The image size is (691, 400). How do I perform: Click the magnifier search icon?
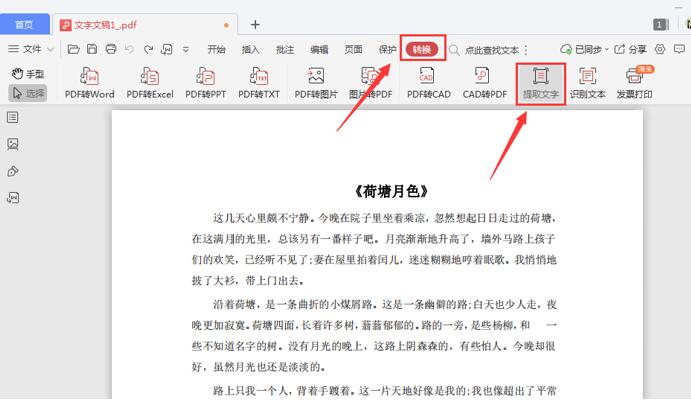click(454, 50)
